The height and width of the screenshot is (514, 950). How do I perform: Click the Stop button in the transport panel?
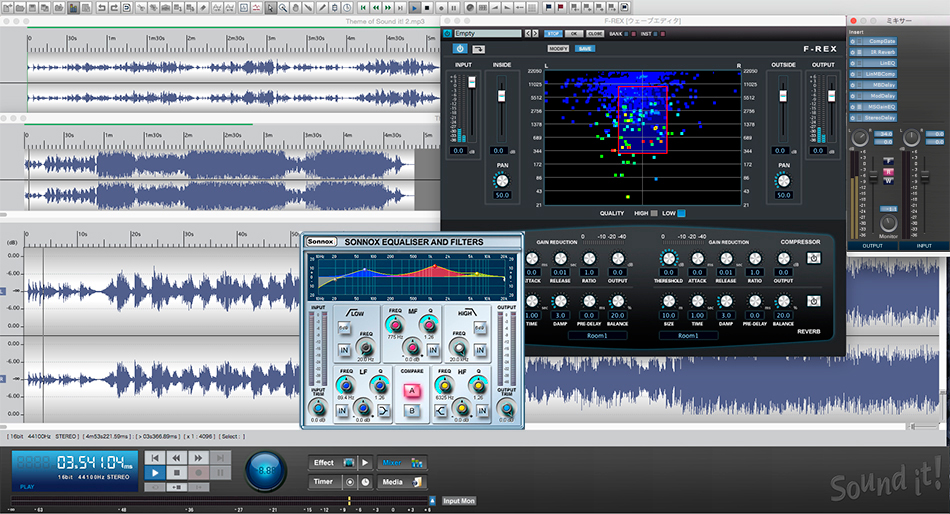pyautogui.click(x=177, y=472)
